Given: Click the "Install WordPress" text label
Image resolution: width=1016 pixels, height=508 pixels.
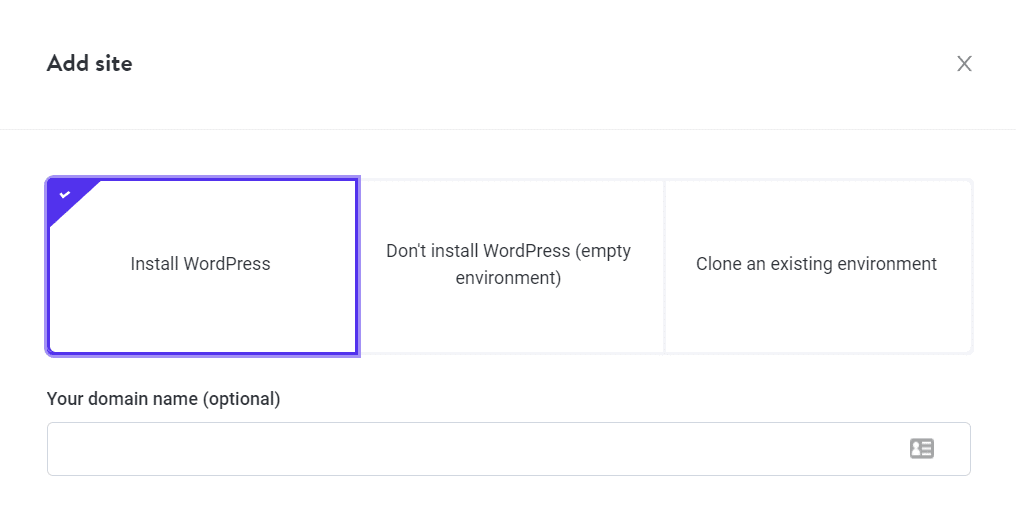Looking at the screenshot, I should 201,265.
